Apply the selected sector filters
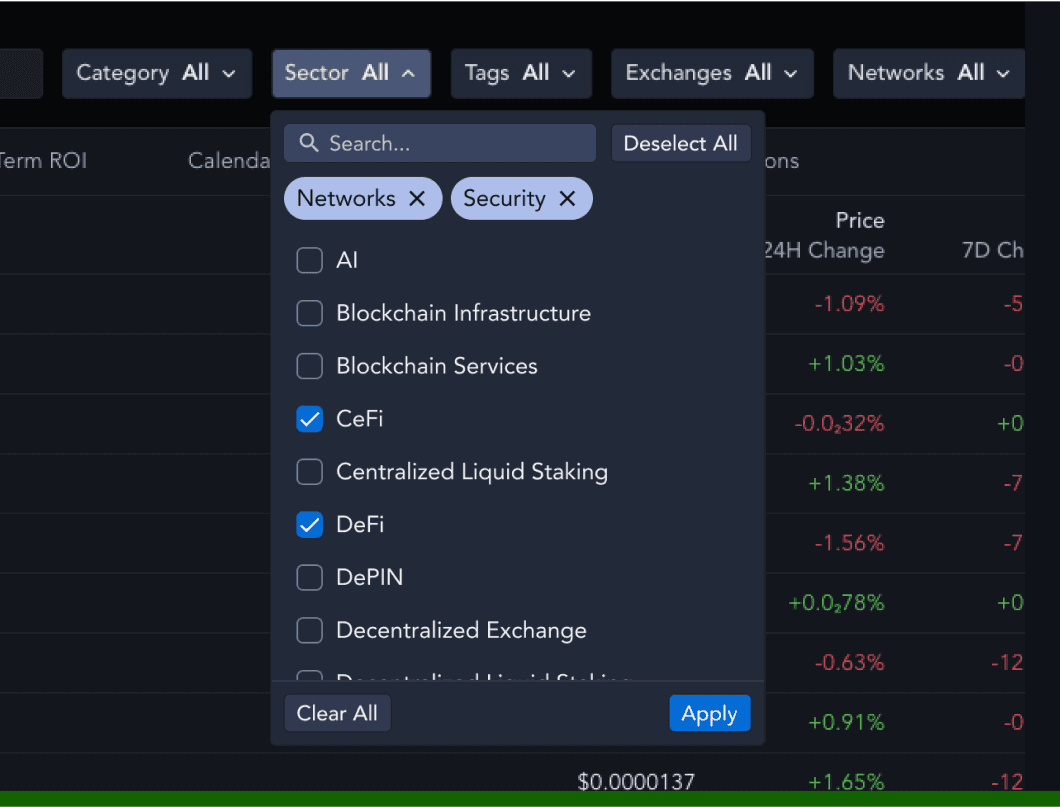The height and width of the screenshot is (807, 1060). 710,713
